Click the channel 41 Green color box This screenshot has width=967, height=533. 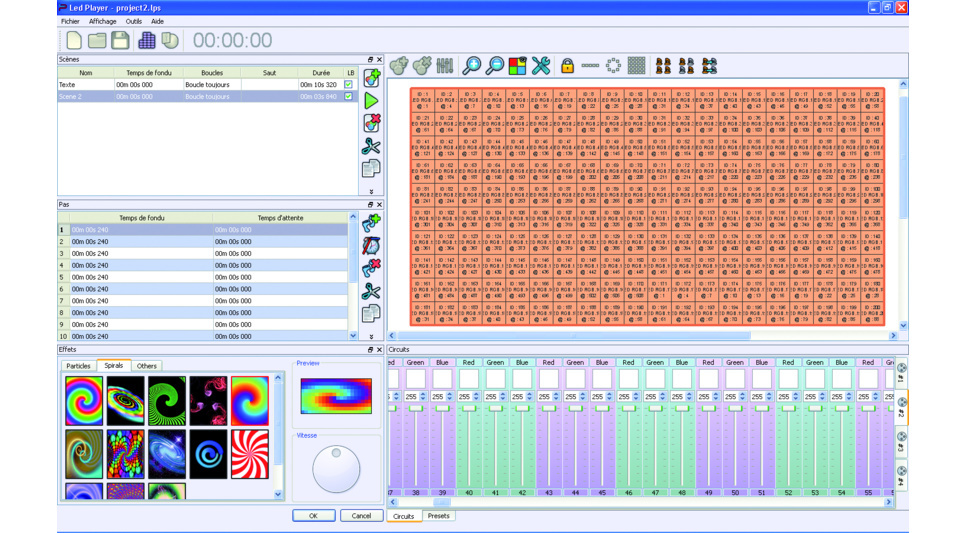[495, 378]
